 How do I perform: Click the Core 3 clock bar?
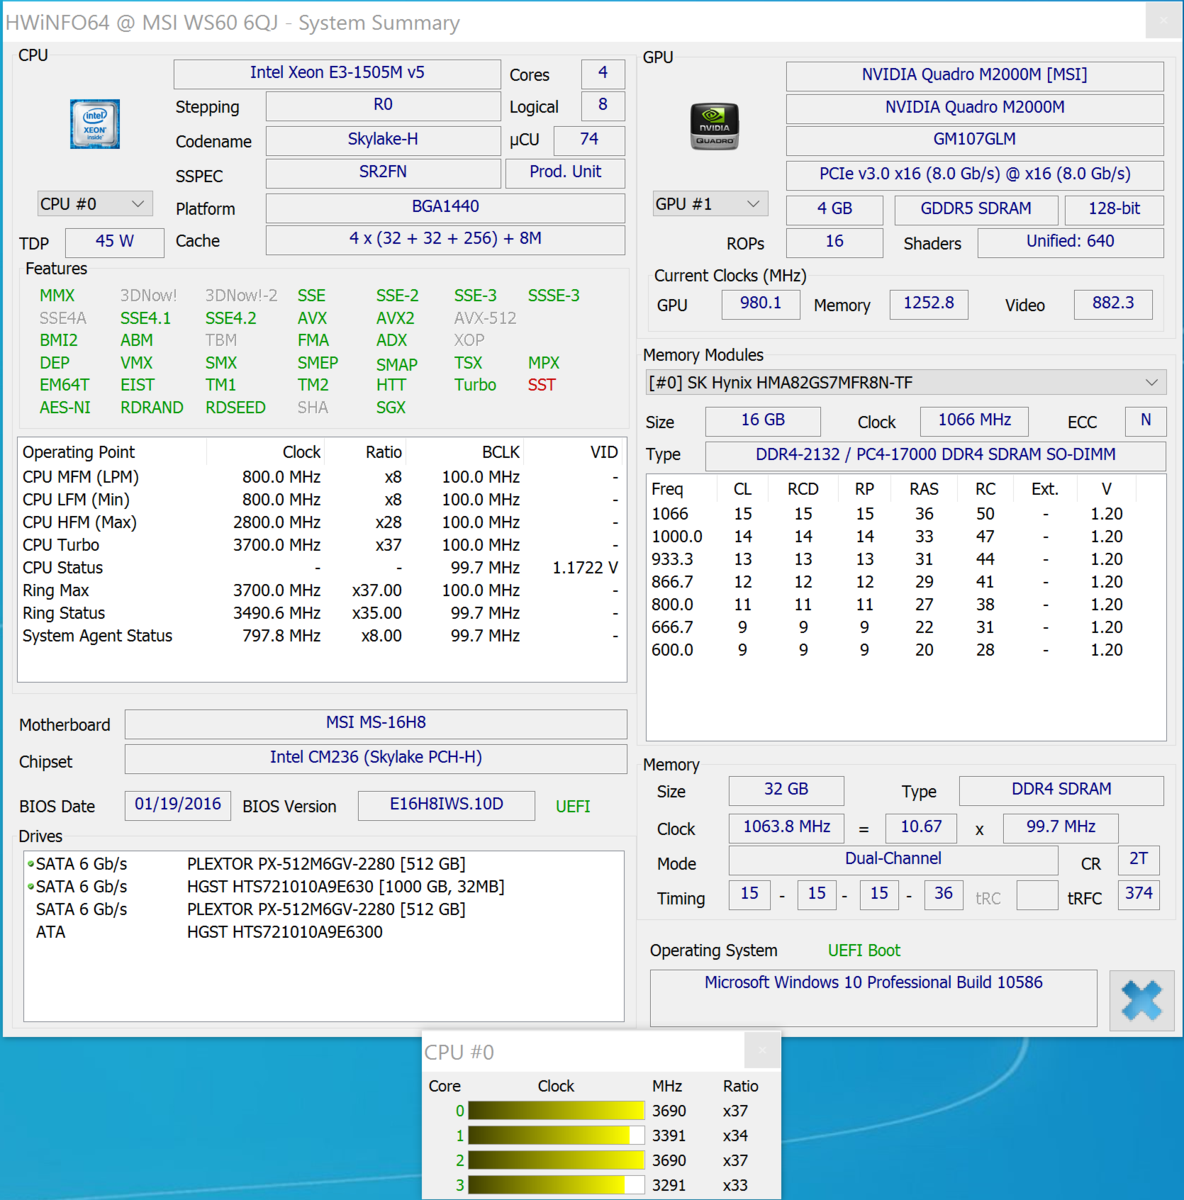[556, 1185]
